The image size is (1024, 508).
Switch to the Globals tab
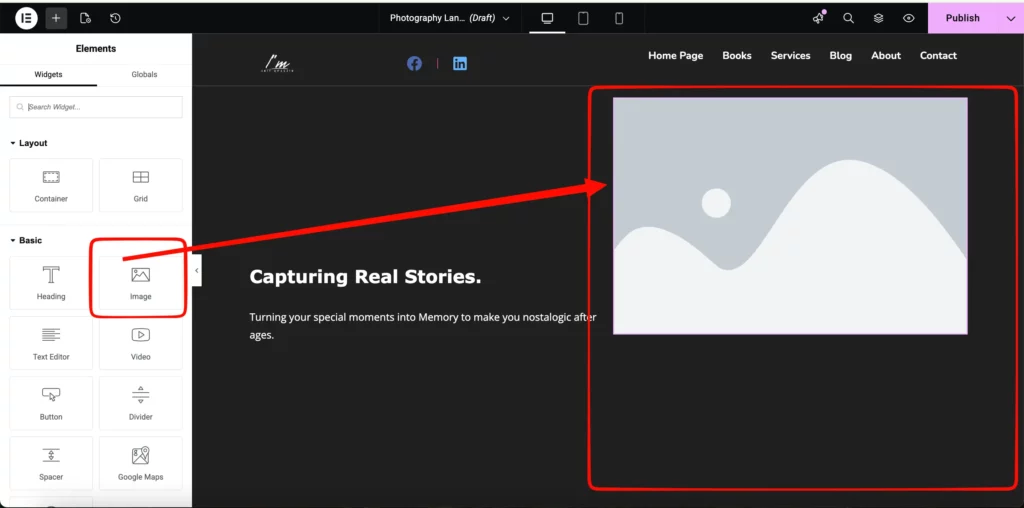(144, 74)
